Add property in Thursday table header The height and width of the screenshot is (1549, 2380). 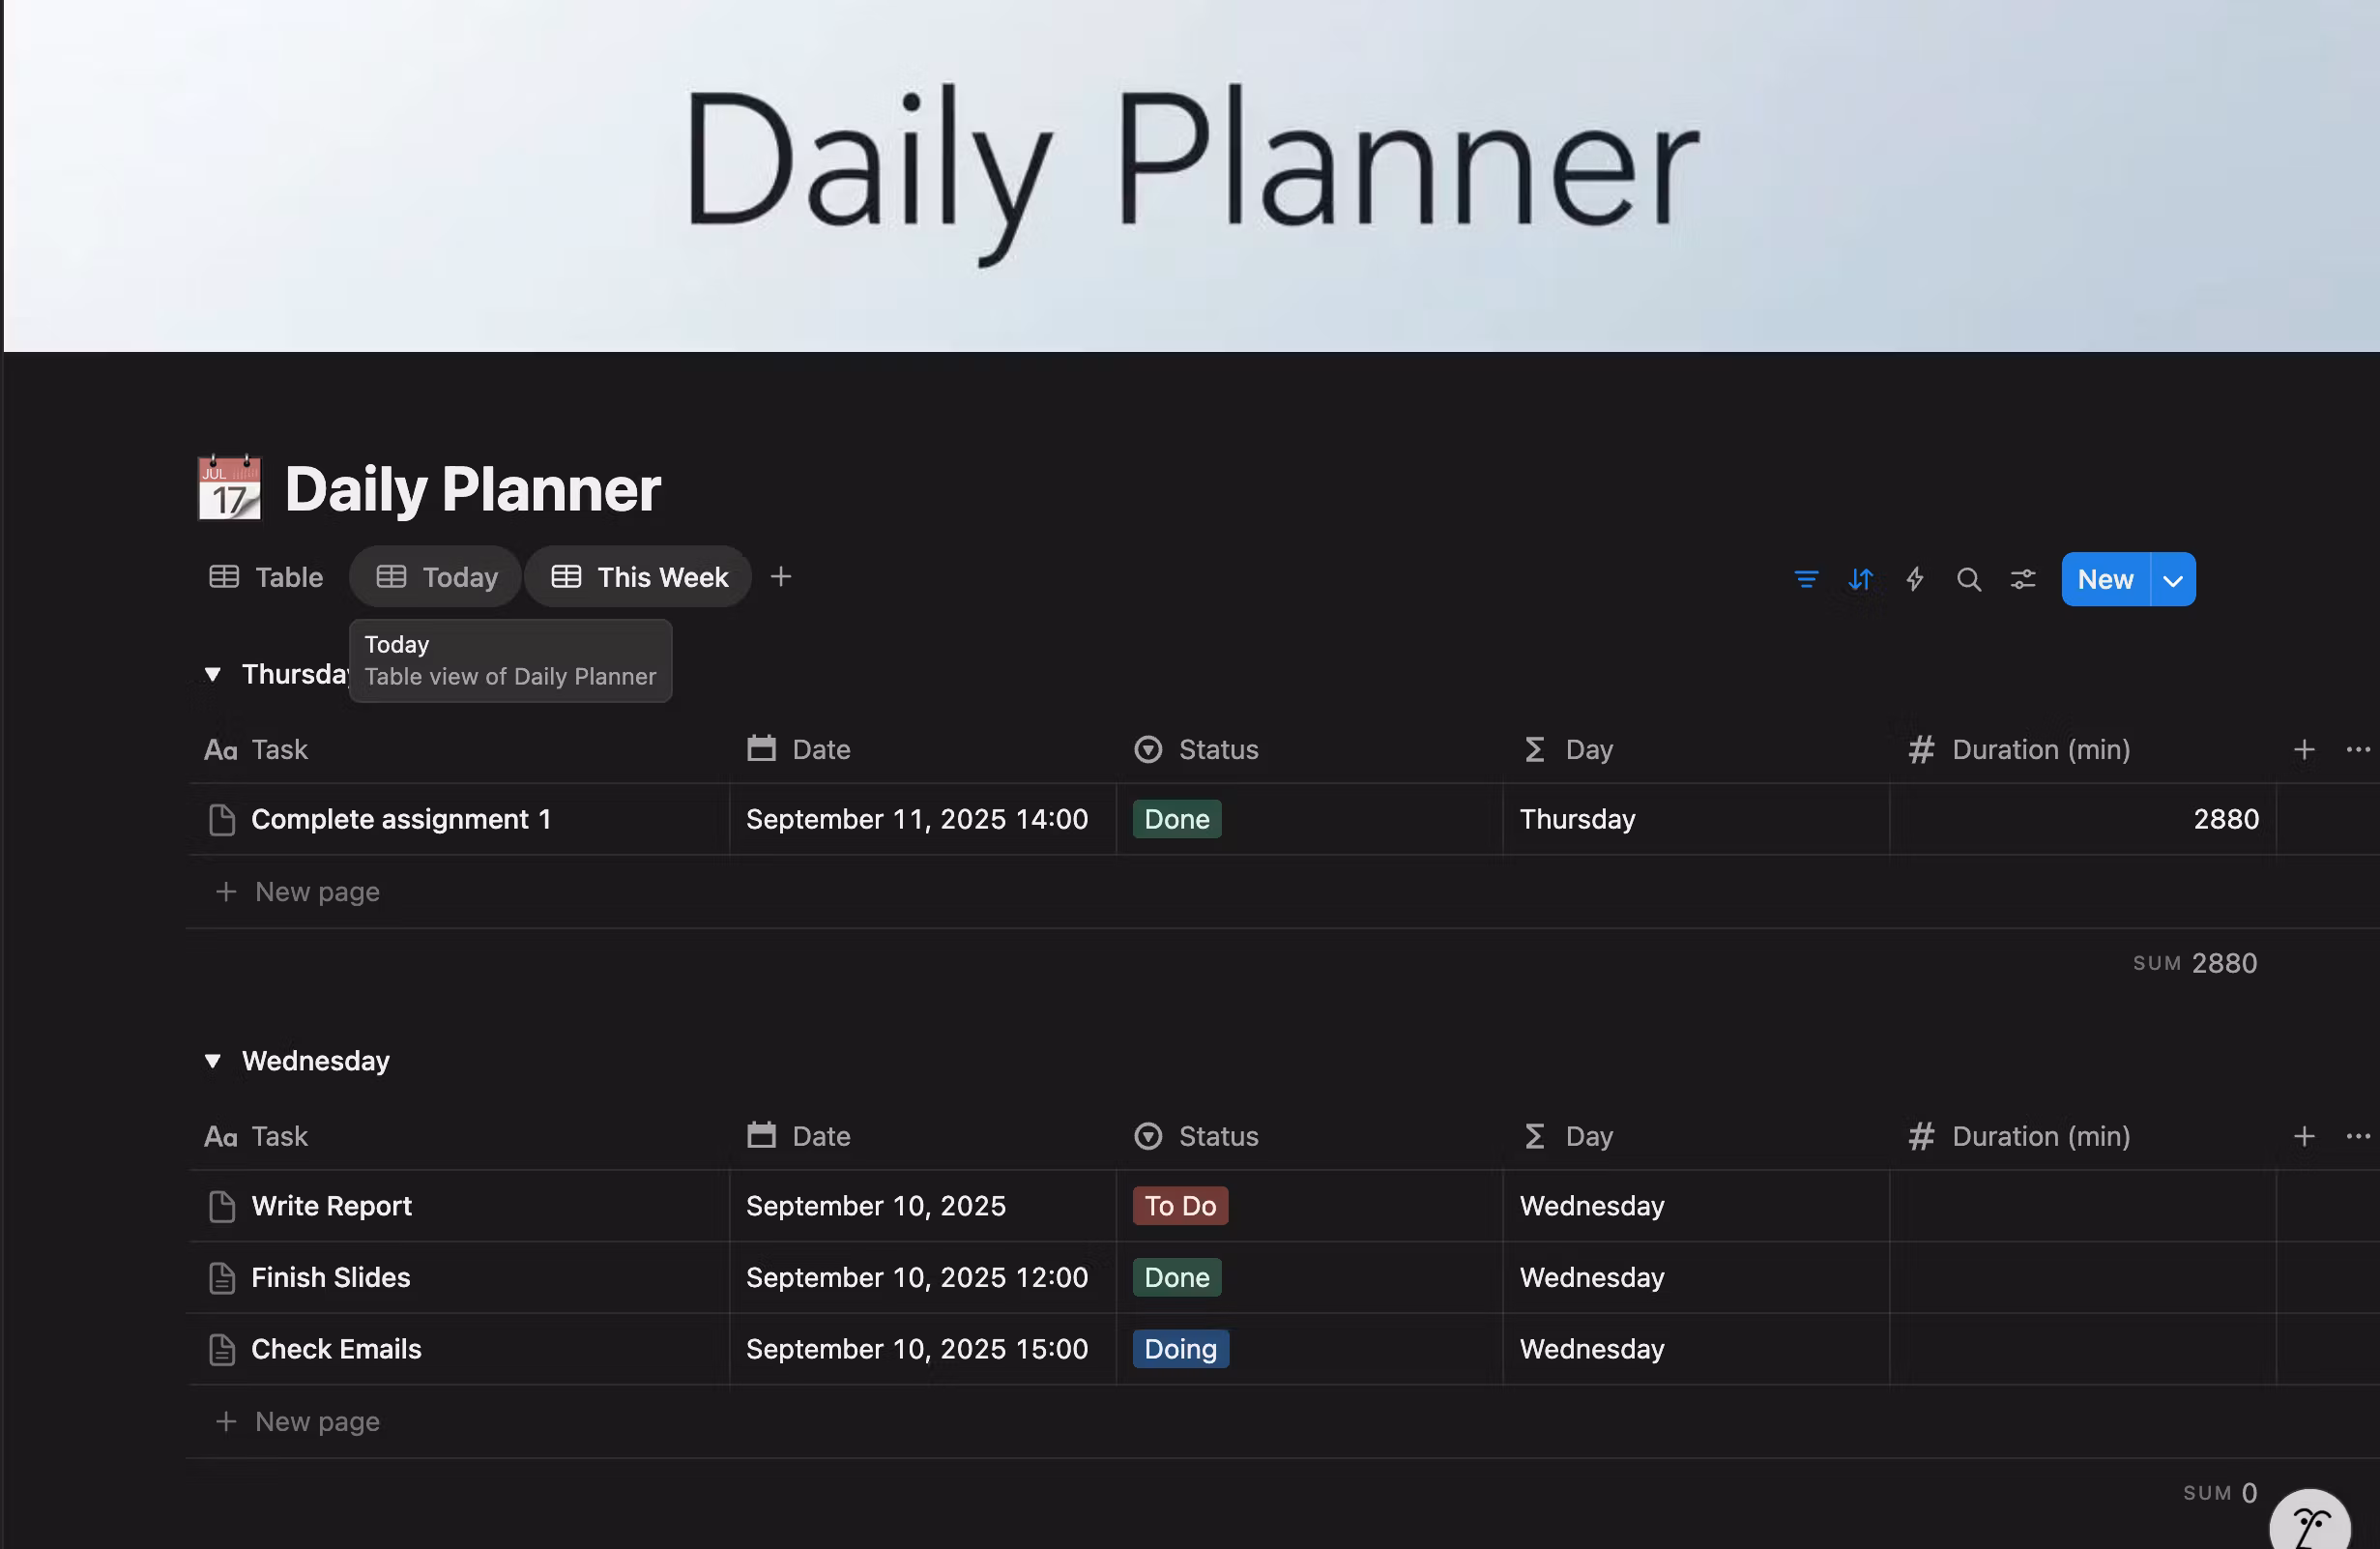[x=2303, y=749]
